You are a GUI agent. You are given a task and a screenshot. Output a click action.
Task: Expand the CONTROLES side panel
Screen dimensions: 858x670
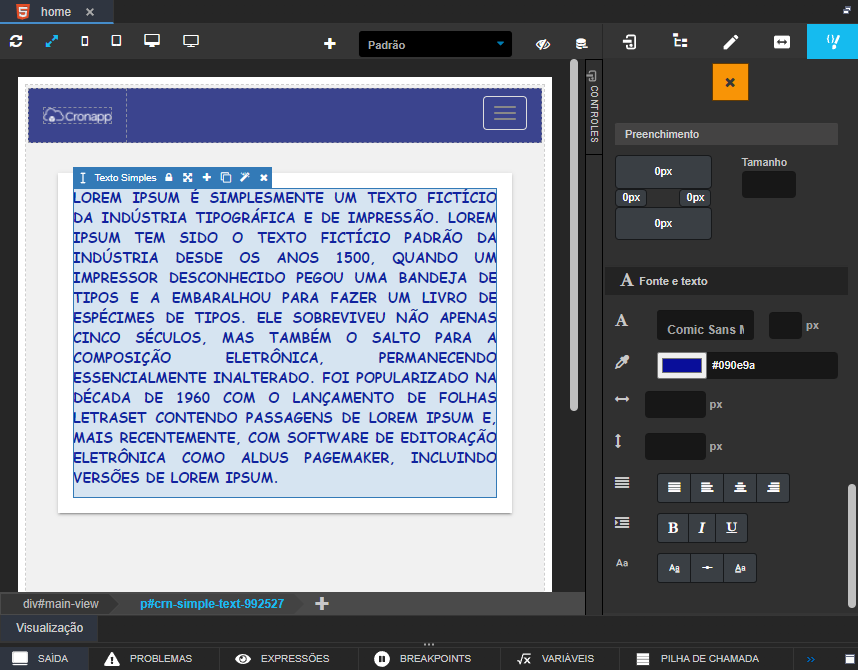click(594, 107)
